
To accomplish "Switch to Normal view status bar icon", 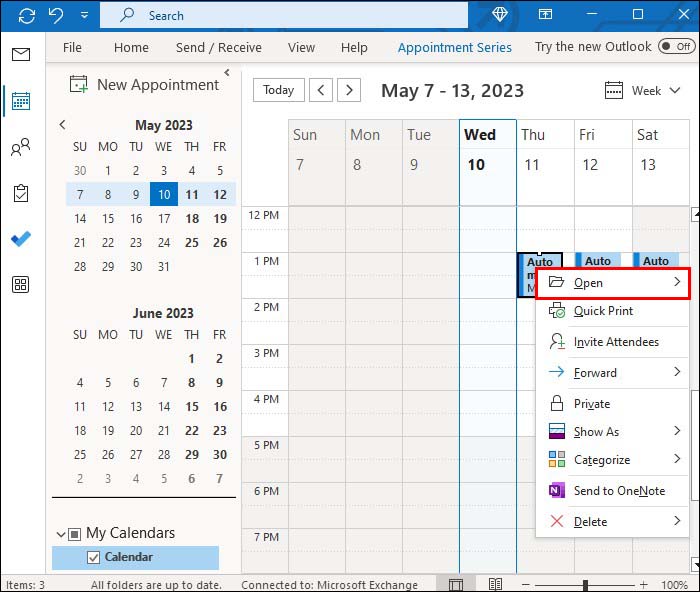I will point(455,584).
